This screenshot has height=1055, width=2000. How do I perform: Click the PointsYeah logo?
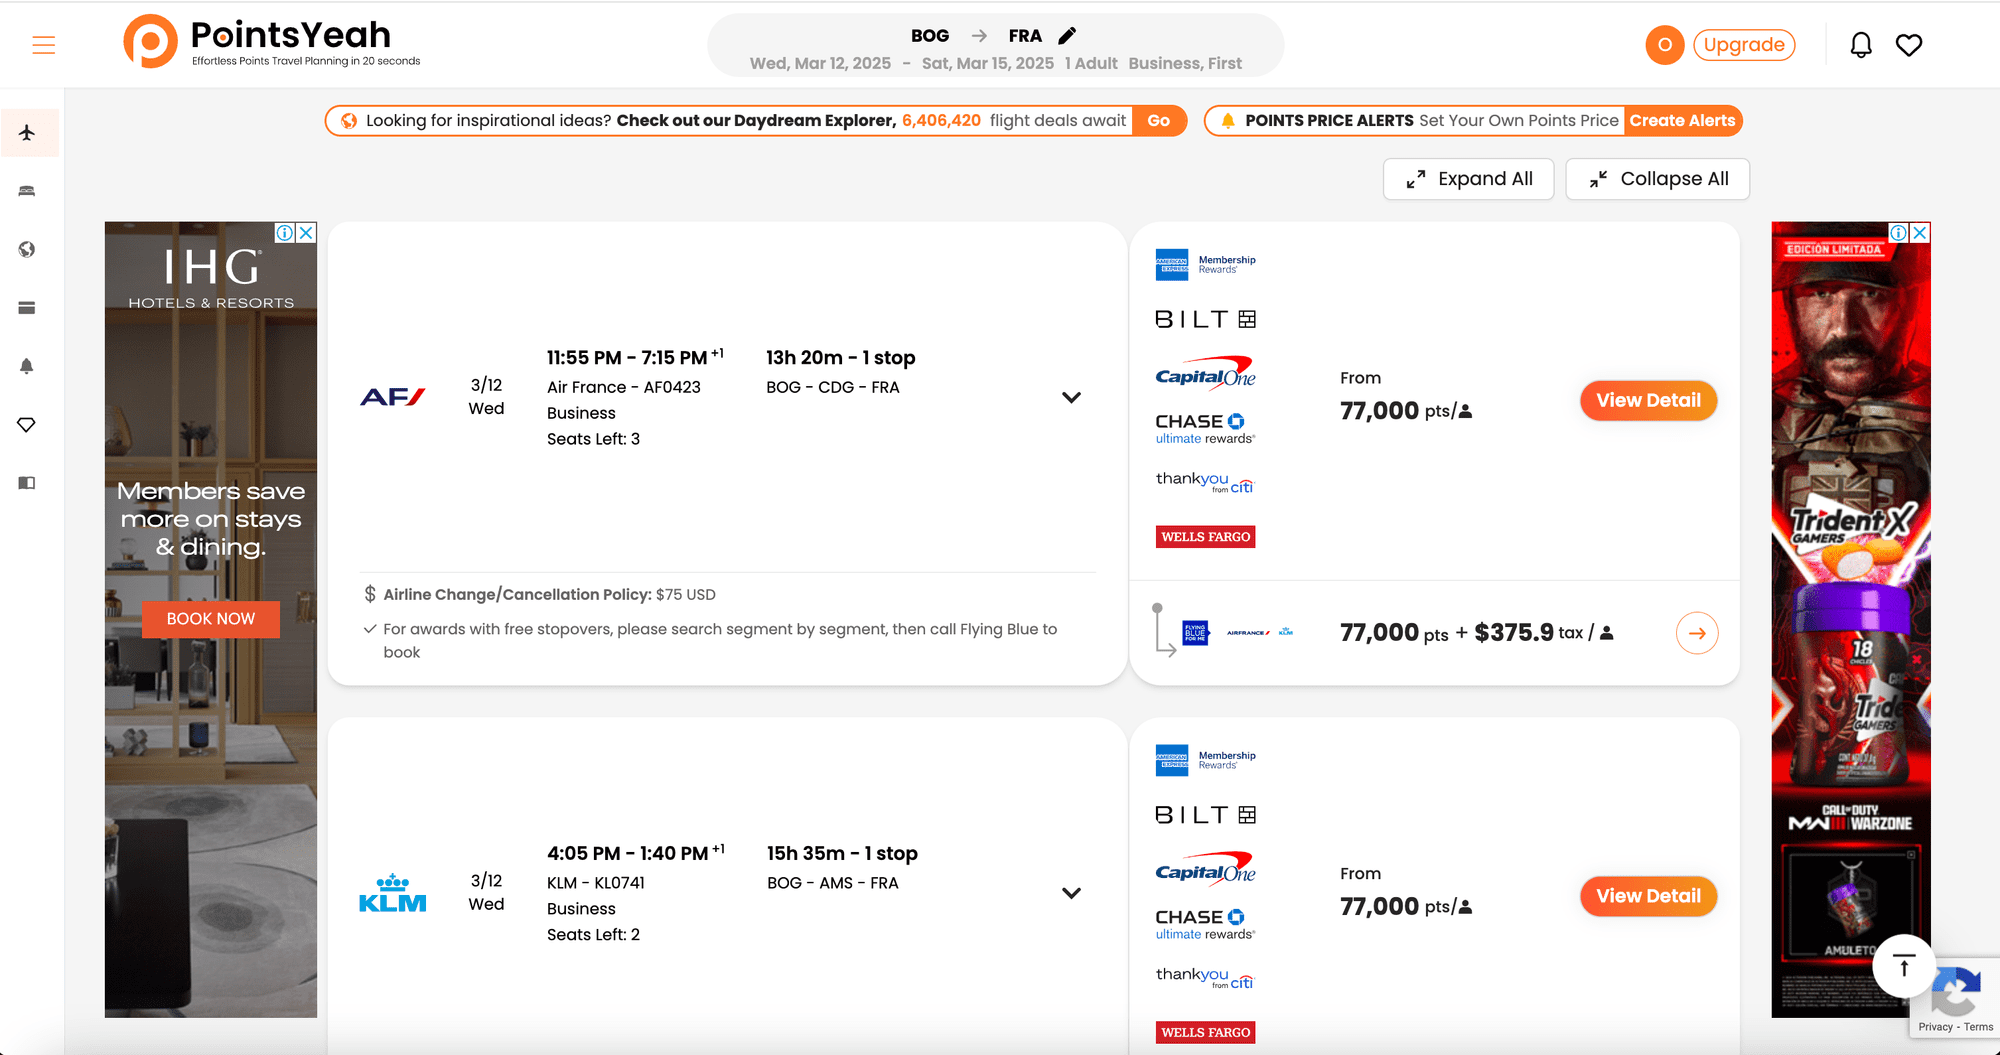(271, 42)
